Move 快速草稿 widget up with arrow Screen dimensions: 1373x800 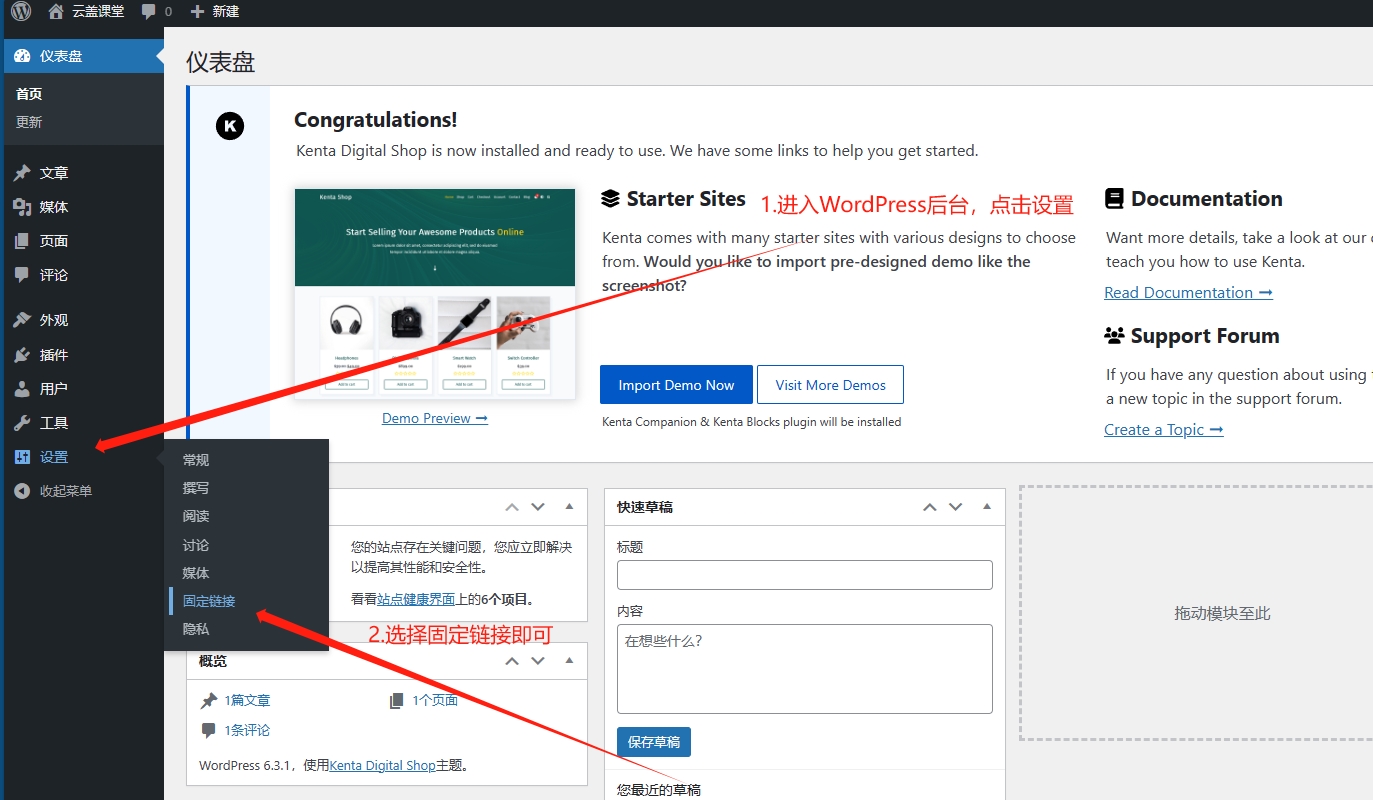coord(930,507)
